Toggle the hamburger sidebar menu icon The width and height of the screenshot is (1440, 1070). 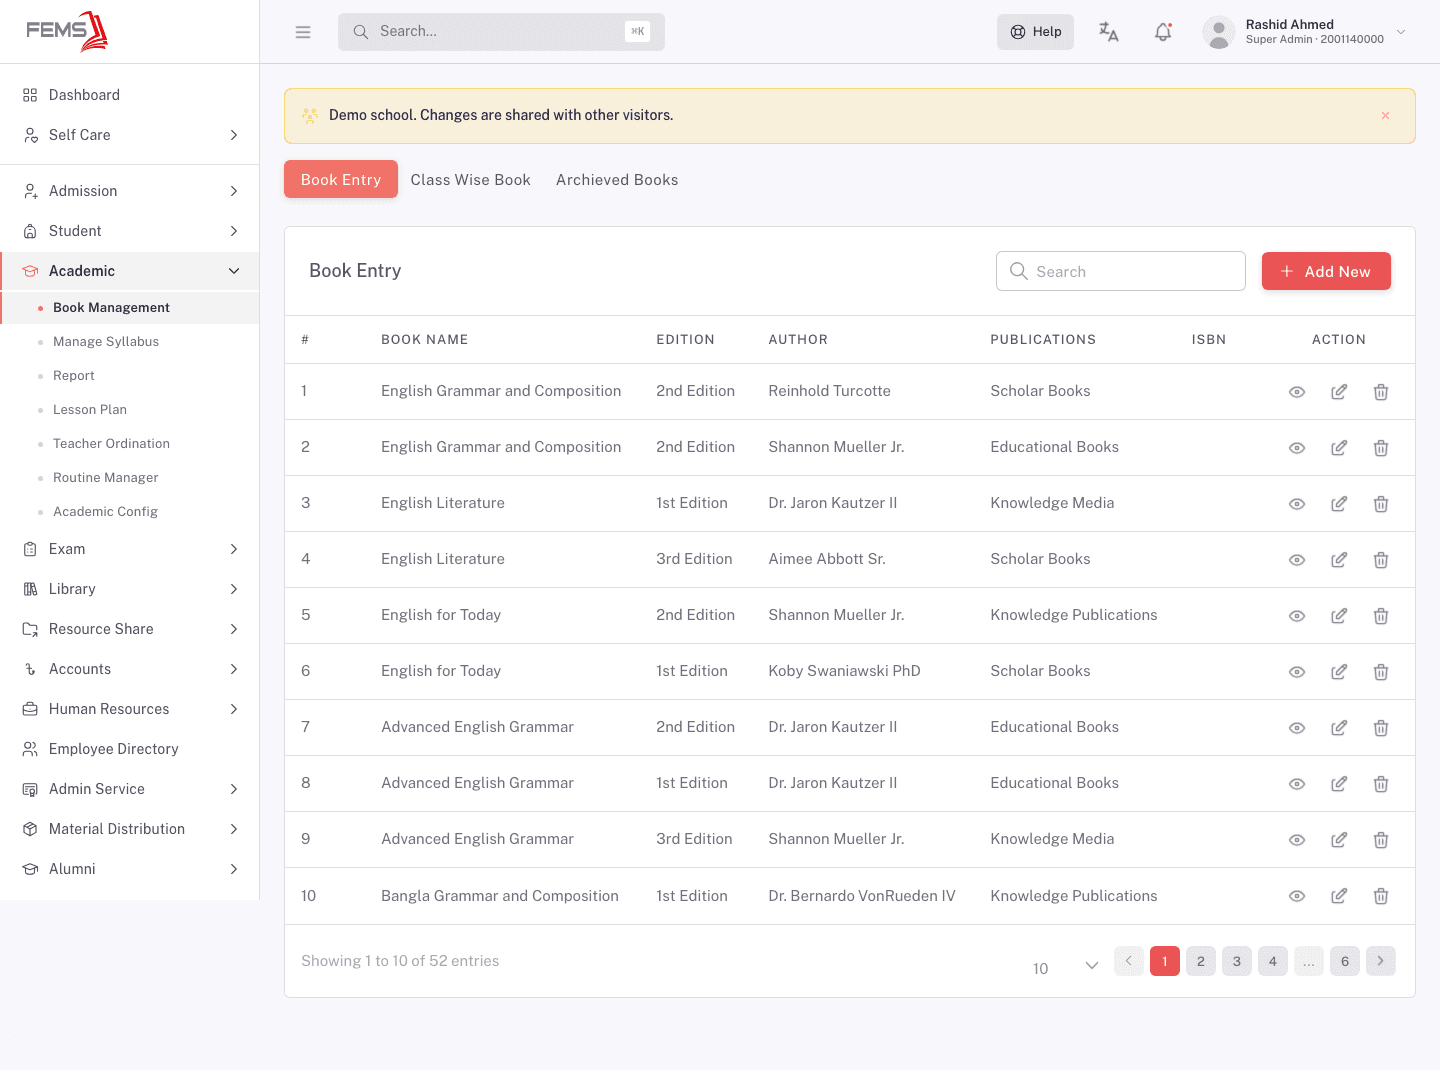click(x=303, y=32)
